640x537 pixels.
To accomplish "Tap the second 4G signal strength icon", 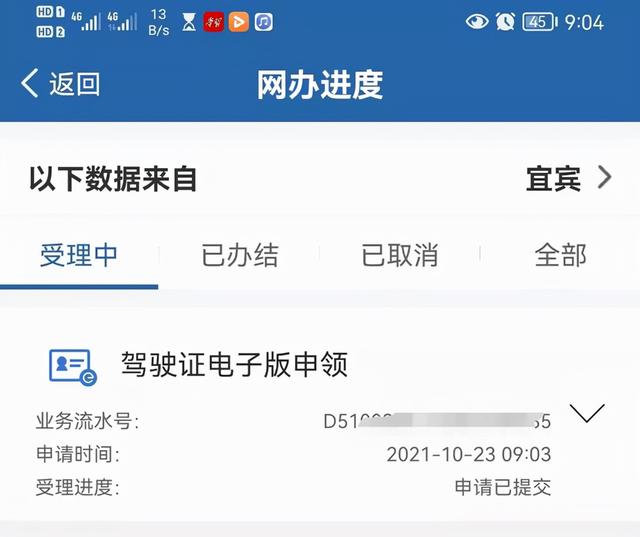I will tap(122, 21).
